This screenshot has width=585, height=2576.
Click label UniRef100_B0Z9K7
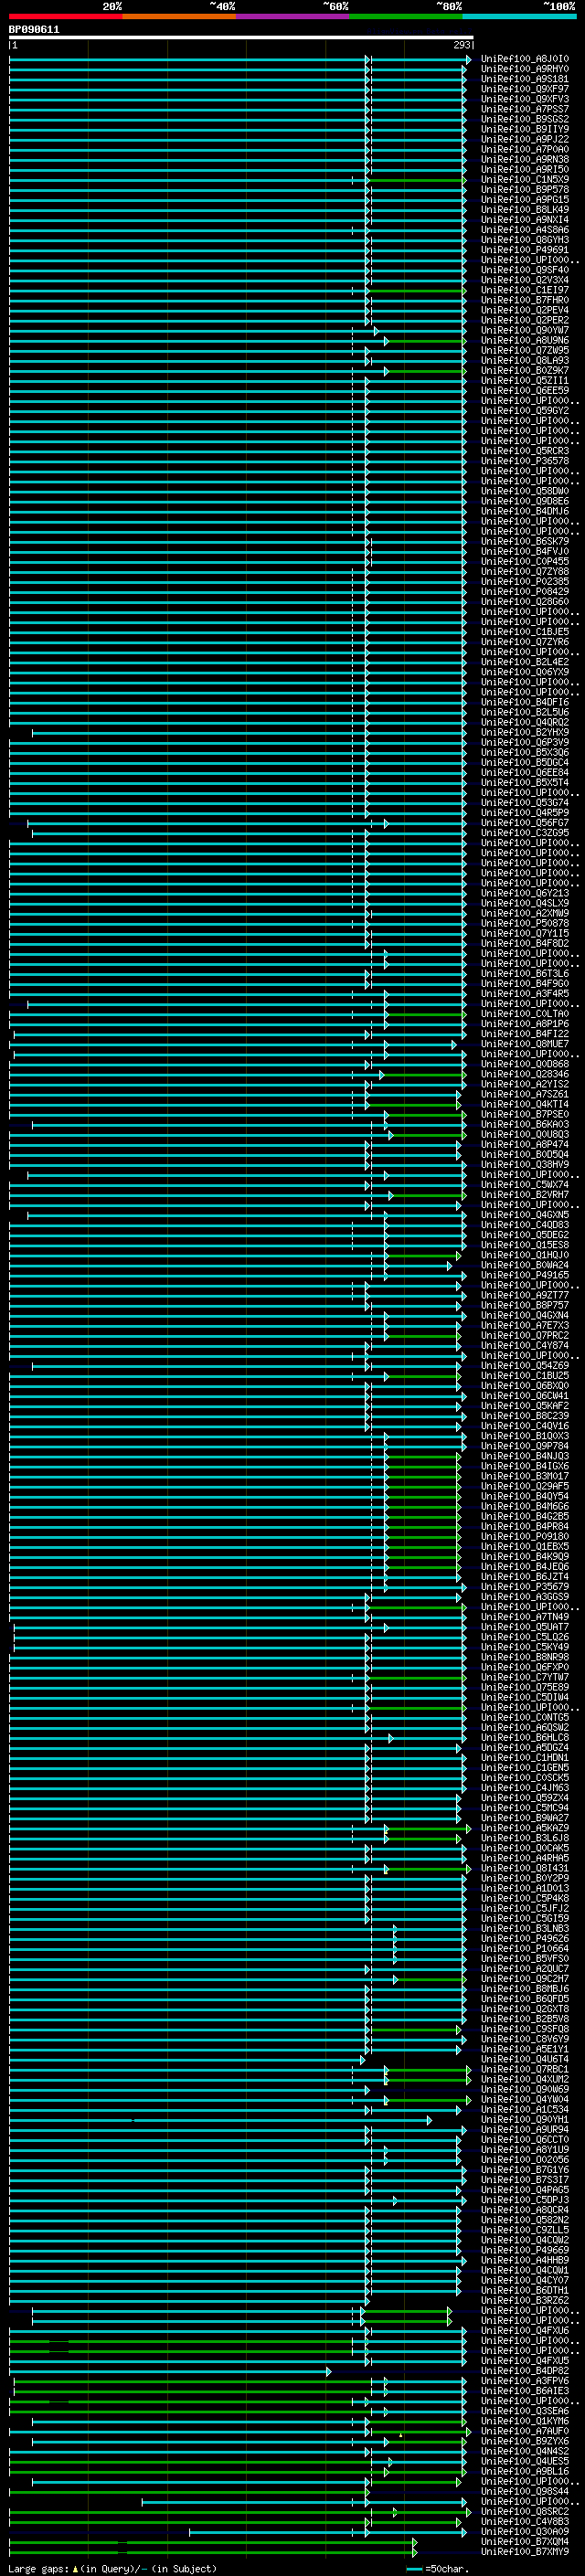[524, 370]
